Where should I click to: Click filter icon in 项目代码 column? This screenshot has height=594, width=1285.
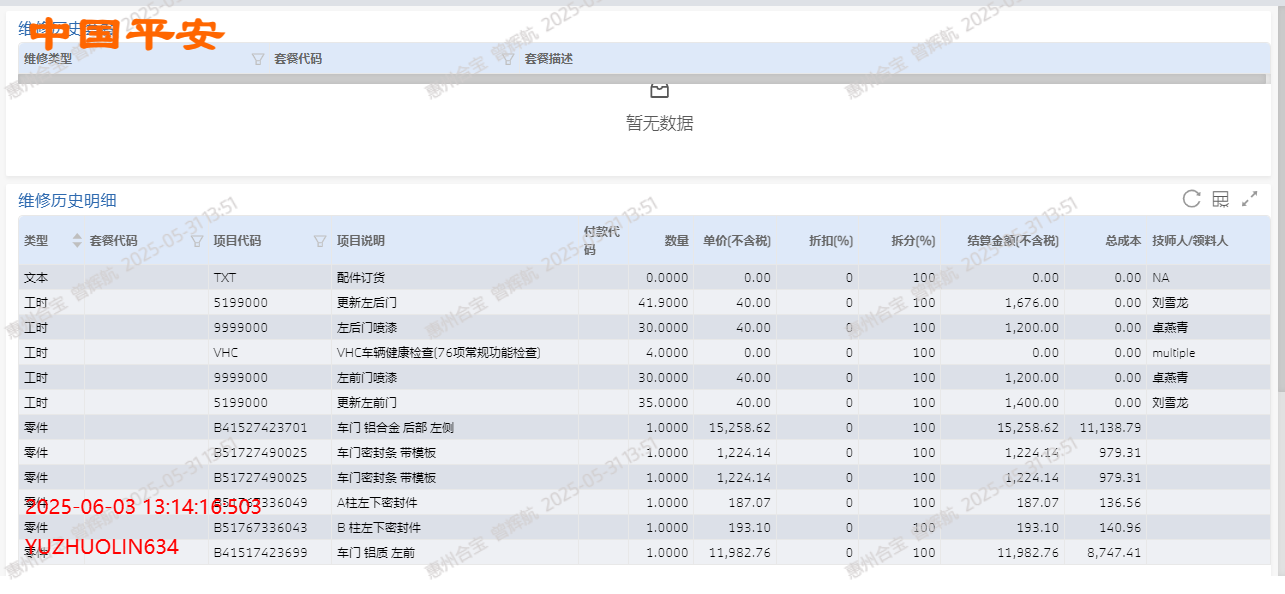[x=320, y=241]
